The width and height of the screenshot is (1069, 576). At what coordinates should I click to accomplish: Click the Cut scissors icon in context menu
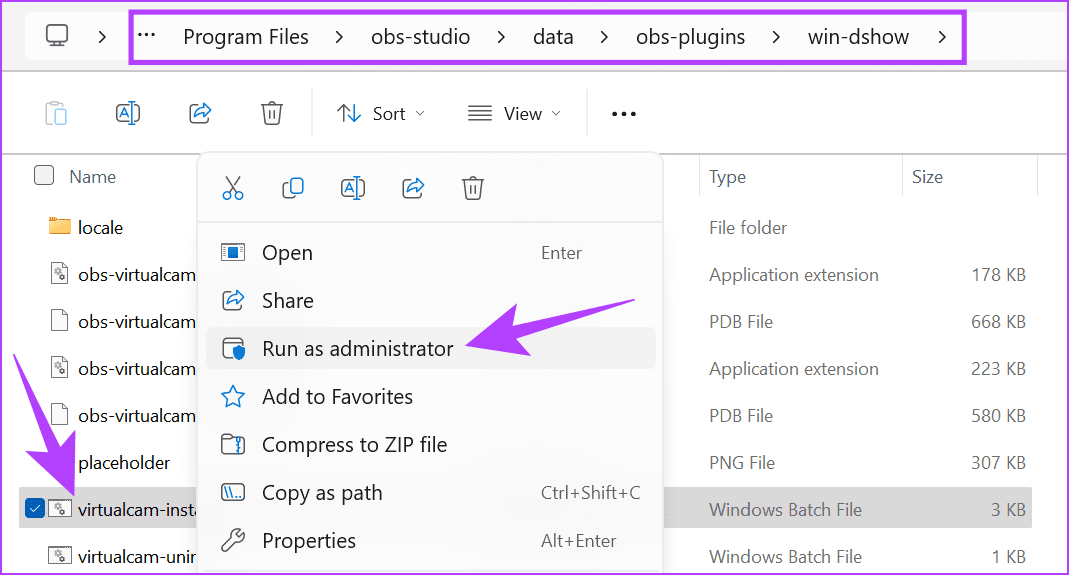click(x=233, y=187)
